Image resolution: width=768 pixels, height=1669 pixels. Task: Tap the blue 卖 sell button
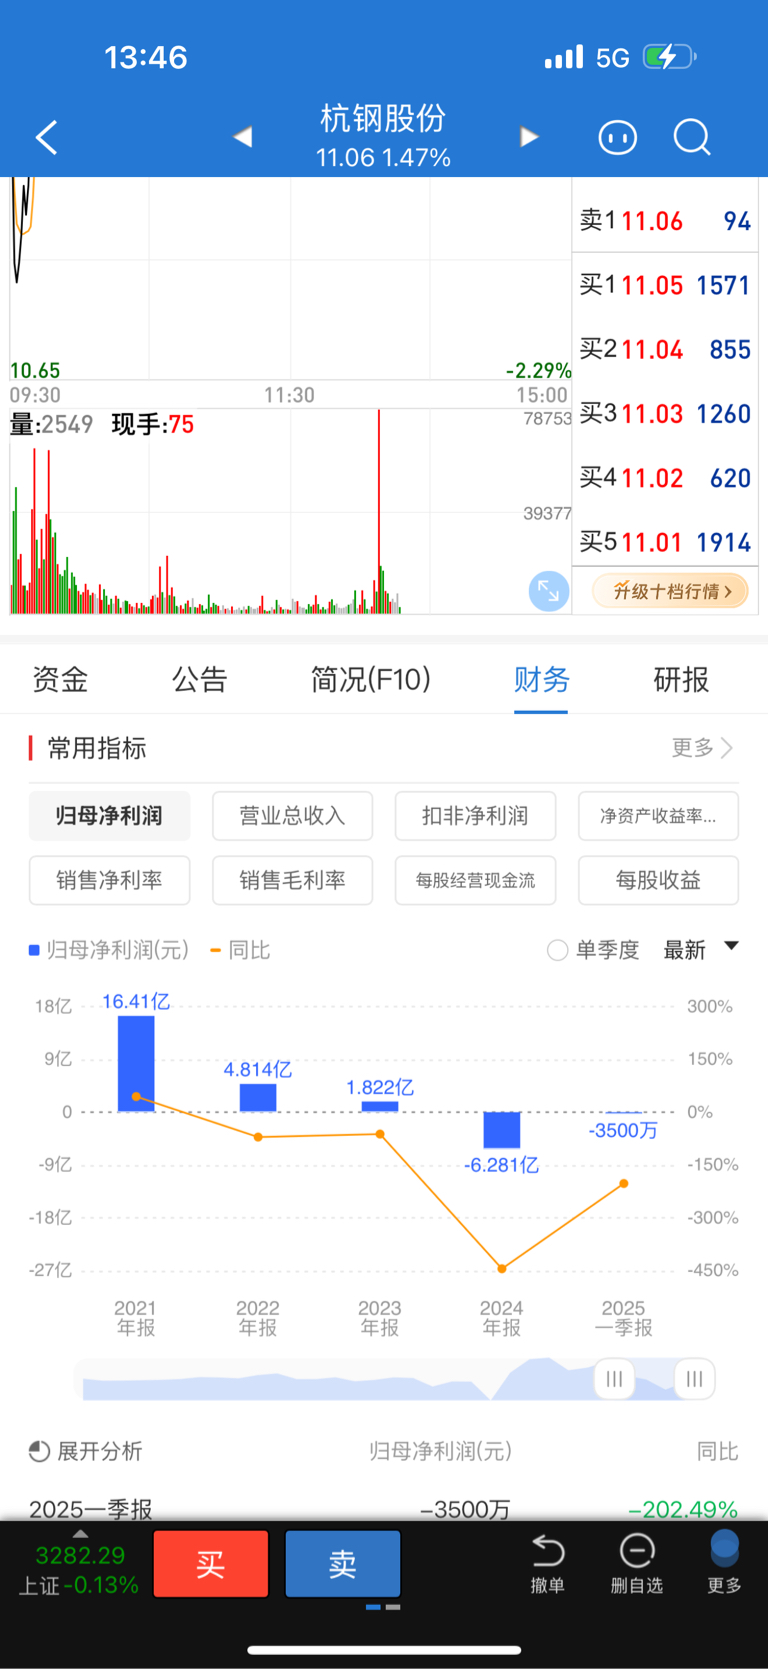pyautogui.click(x=343, y=1563)
